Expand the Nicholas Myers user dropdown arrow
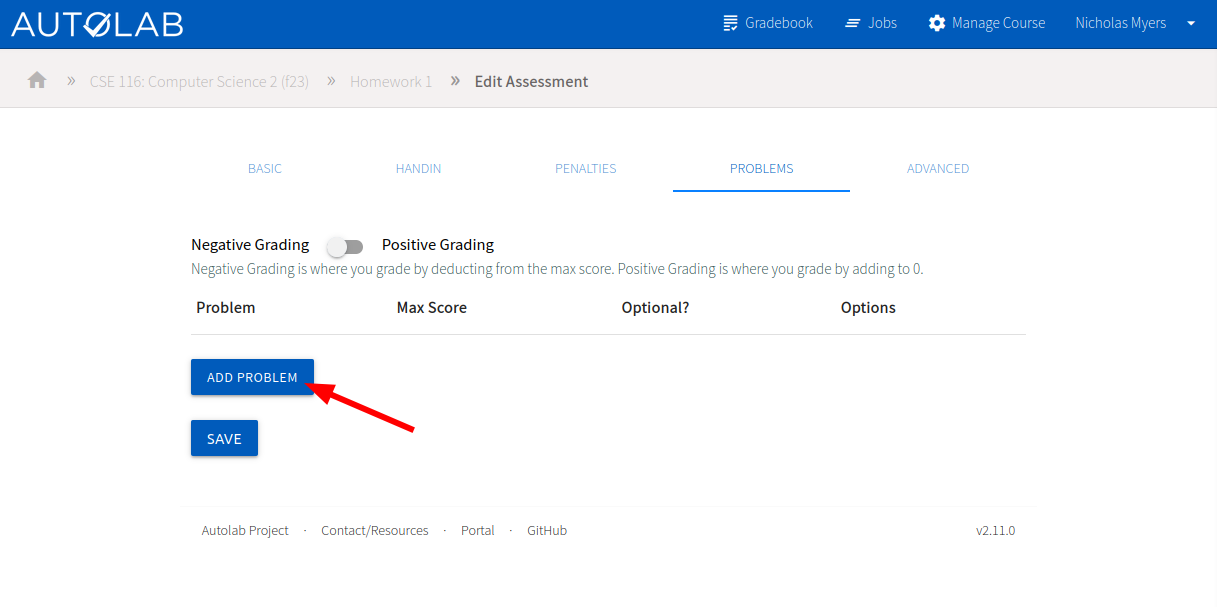The height and width of the screenshot is (607, 1217). coord(1191,23)
